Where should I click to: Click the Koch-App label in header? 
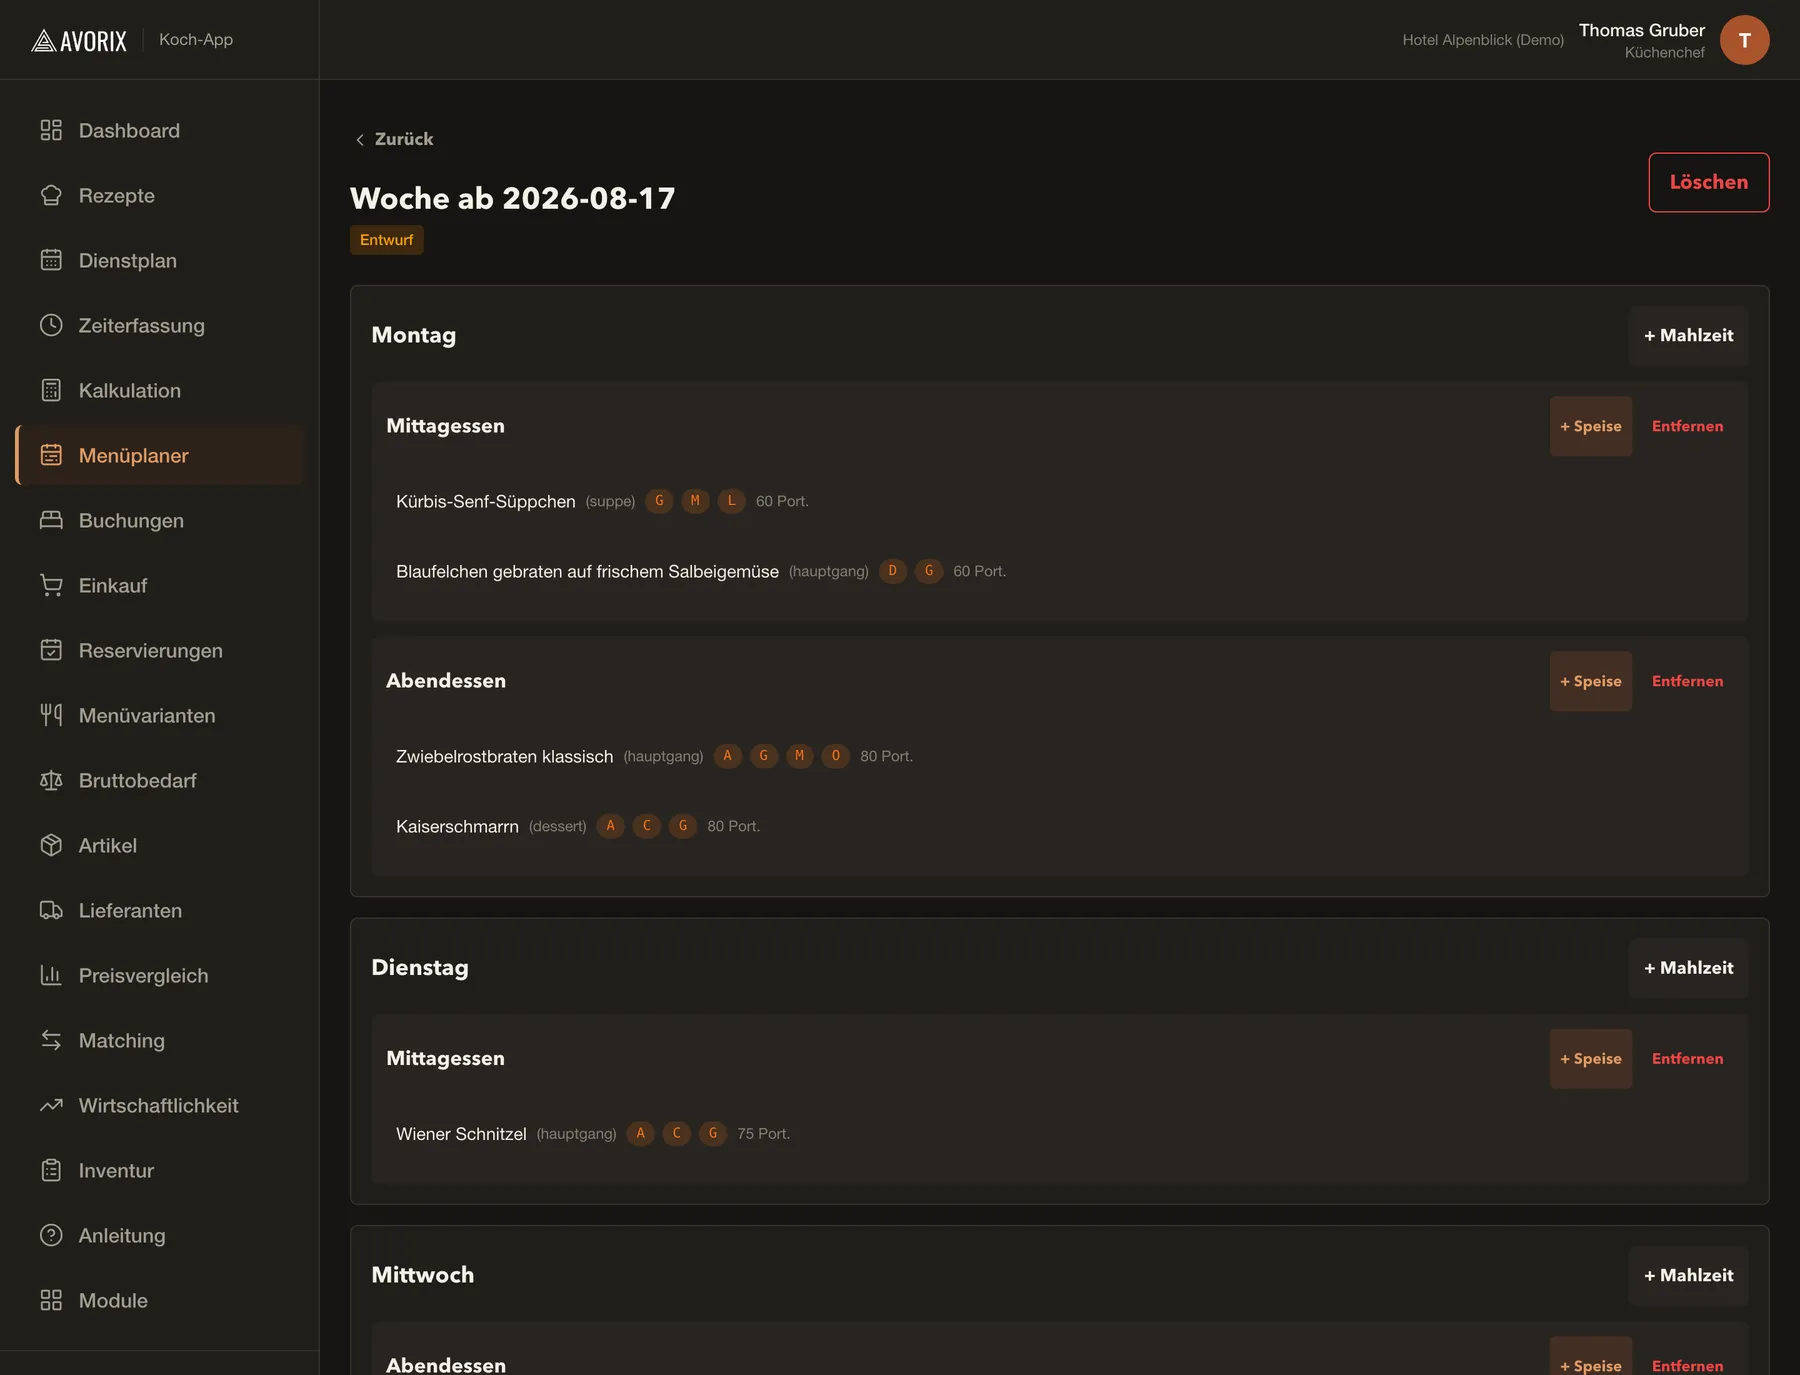196,39
